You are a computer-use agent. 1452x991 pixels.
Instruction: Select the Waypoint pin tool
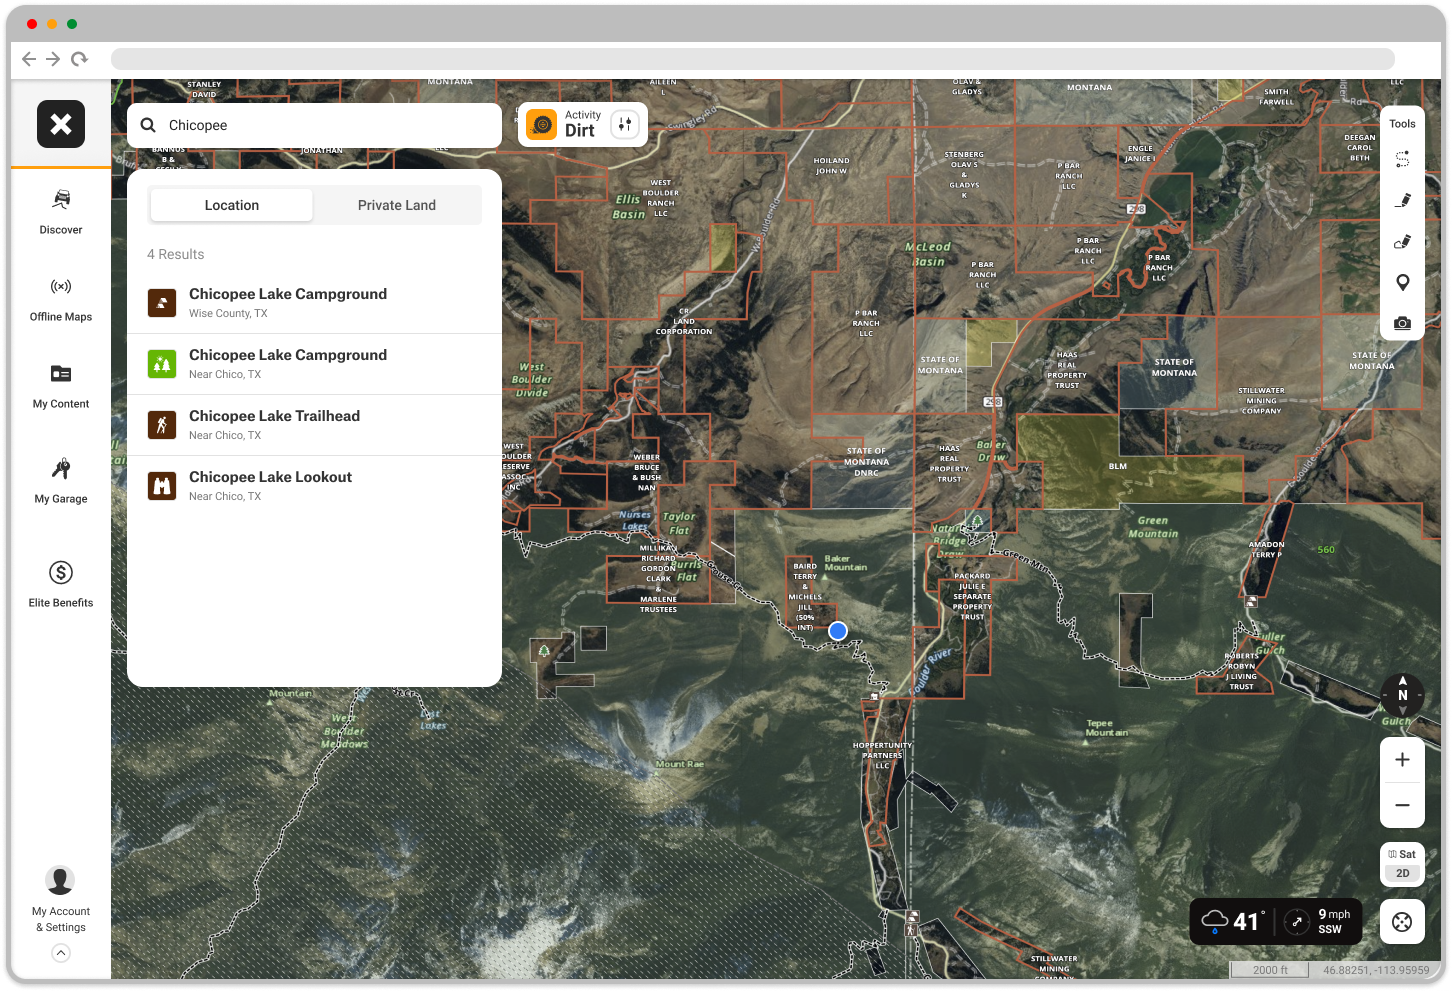coord(1403,282)
